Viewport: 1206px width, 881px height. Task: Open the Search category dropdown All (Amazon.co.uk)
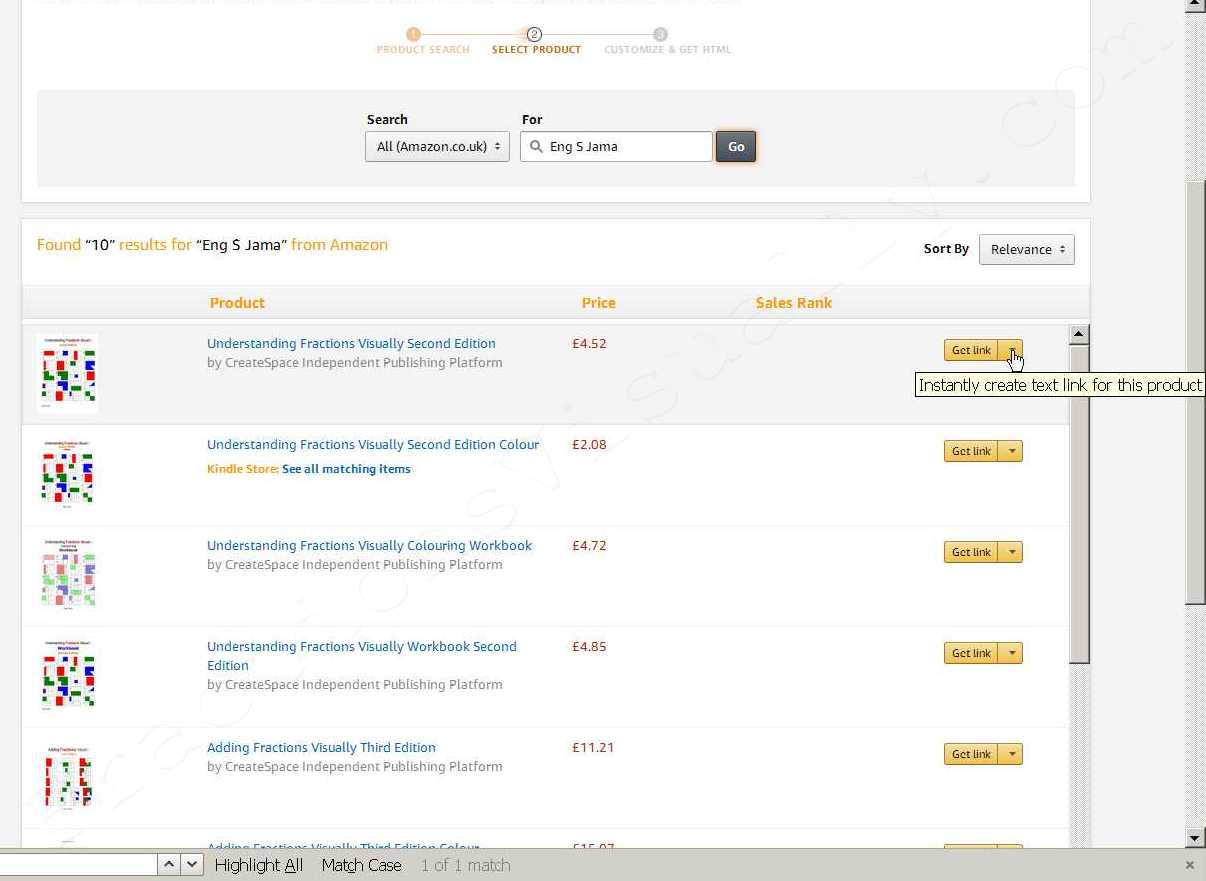437,146
